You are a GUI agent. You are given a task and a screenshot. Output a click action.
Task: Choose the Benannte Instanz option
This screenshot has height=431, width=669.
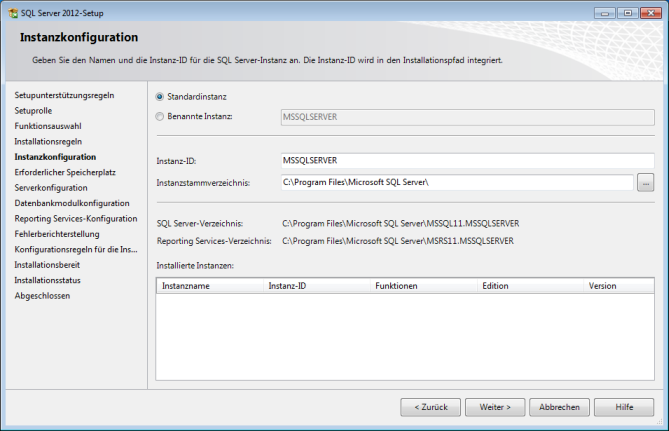160,117
